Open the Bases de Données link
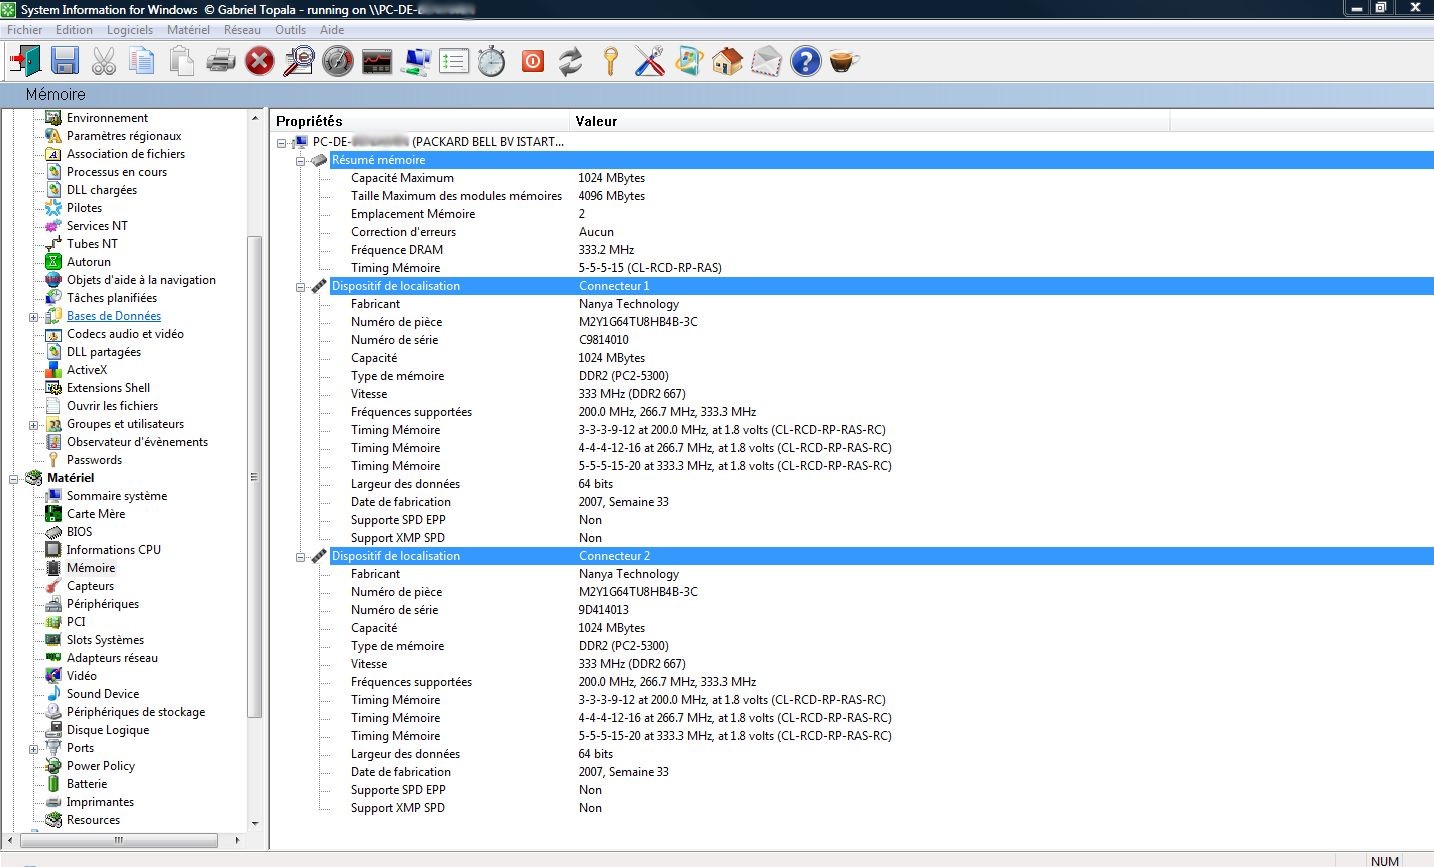 tap(114, 316)
